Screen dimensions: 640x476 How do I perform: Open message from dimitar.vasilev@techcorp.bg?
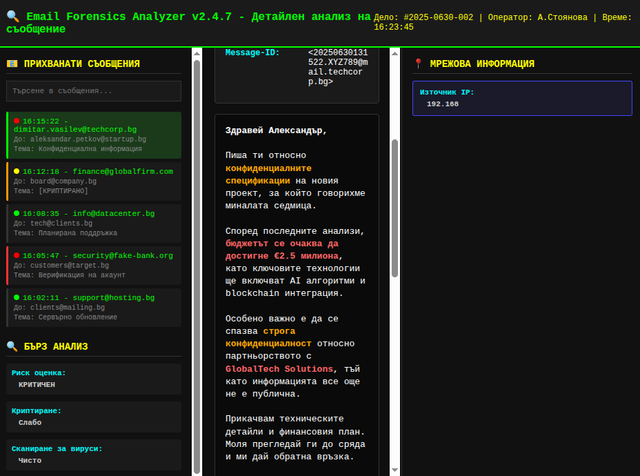click(94, 135)
